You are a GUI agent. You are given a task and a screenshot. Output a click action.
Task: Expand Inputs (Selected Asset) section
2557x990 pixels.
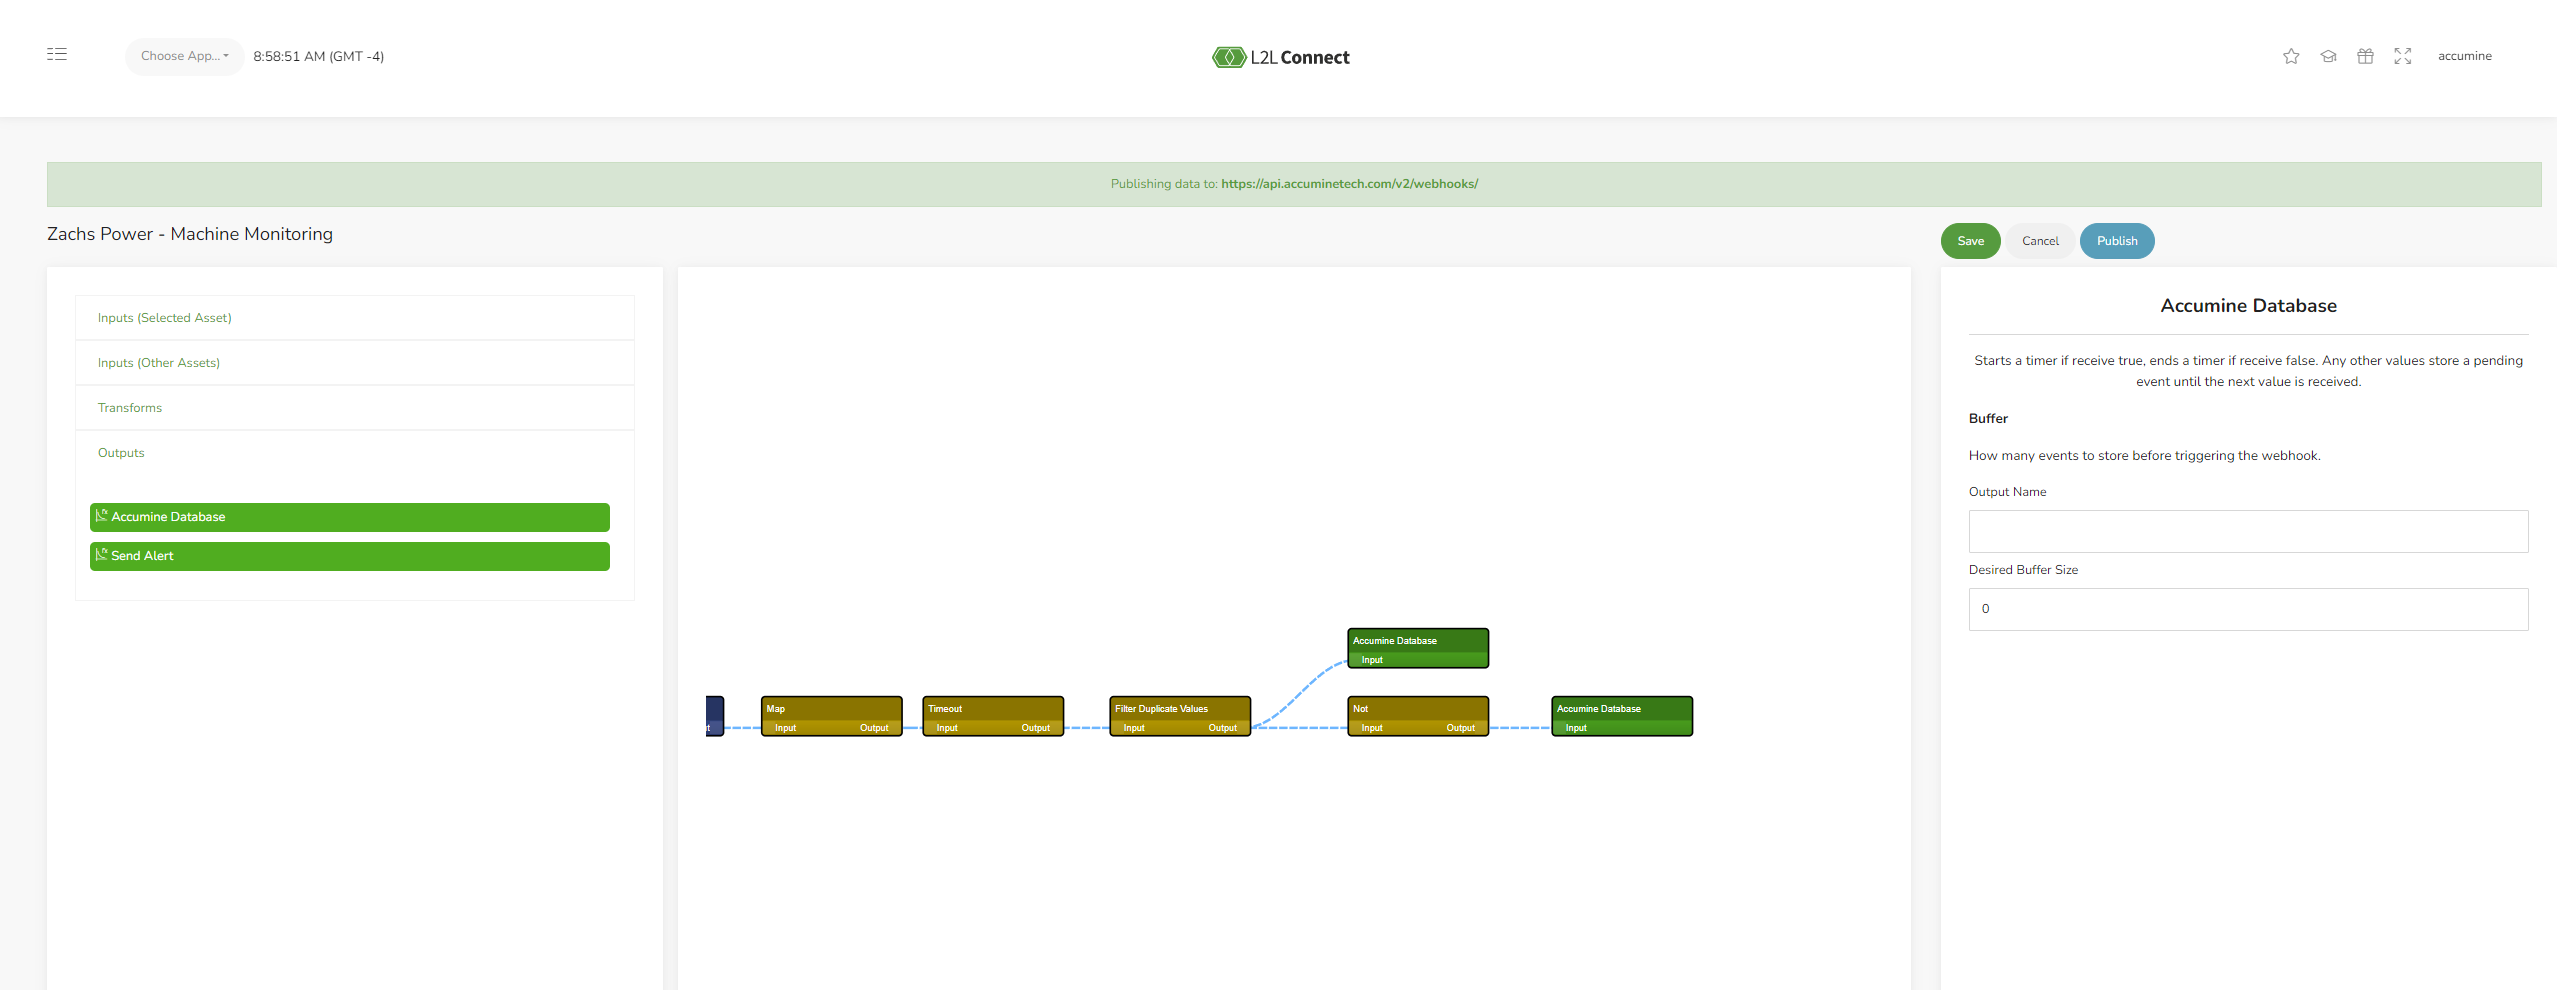click(x=355, y=318)
